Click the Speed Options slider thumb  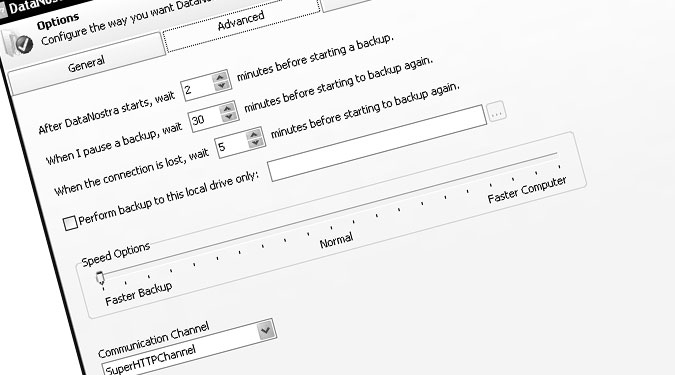100,278
